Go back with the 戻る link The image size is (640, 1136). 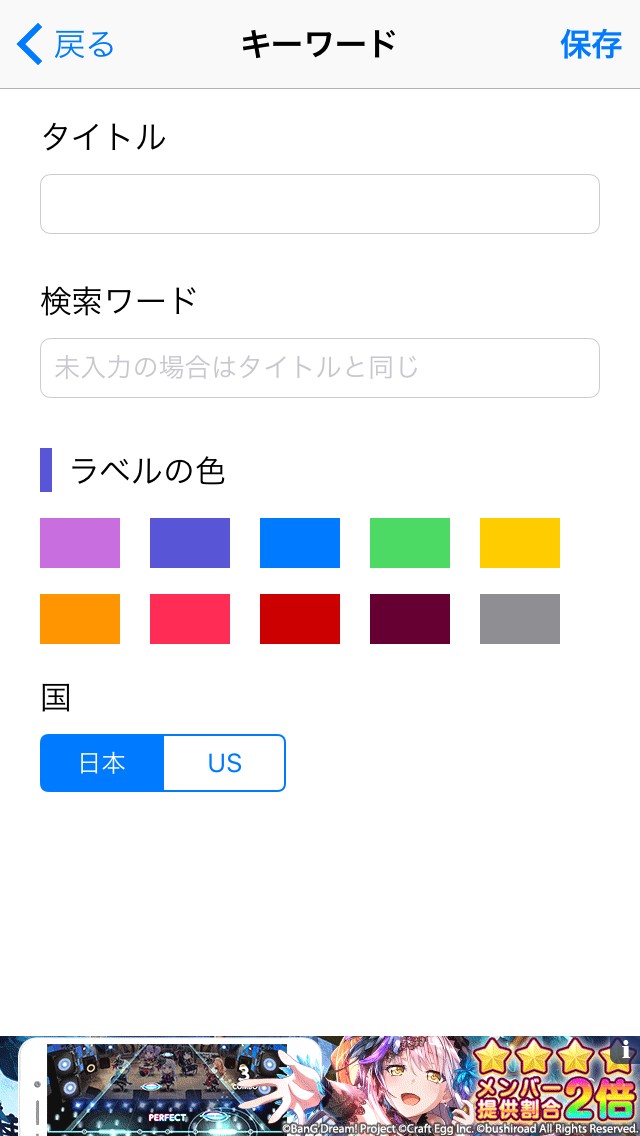click(x=84, y=45)
